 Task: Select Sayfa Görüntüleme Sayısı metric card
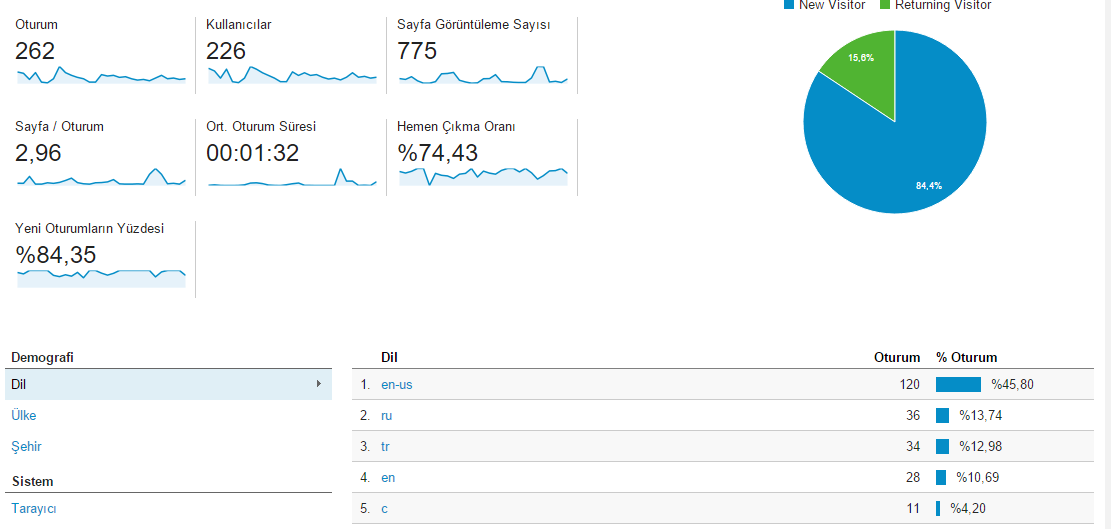click(x=482, y=55)
